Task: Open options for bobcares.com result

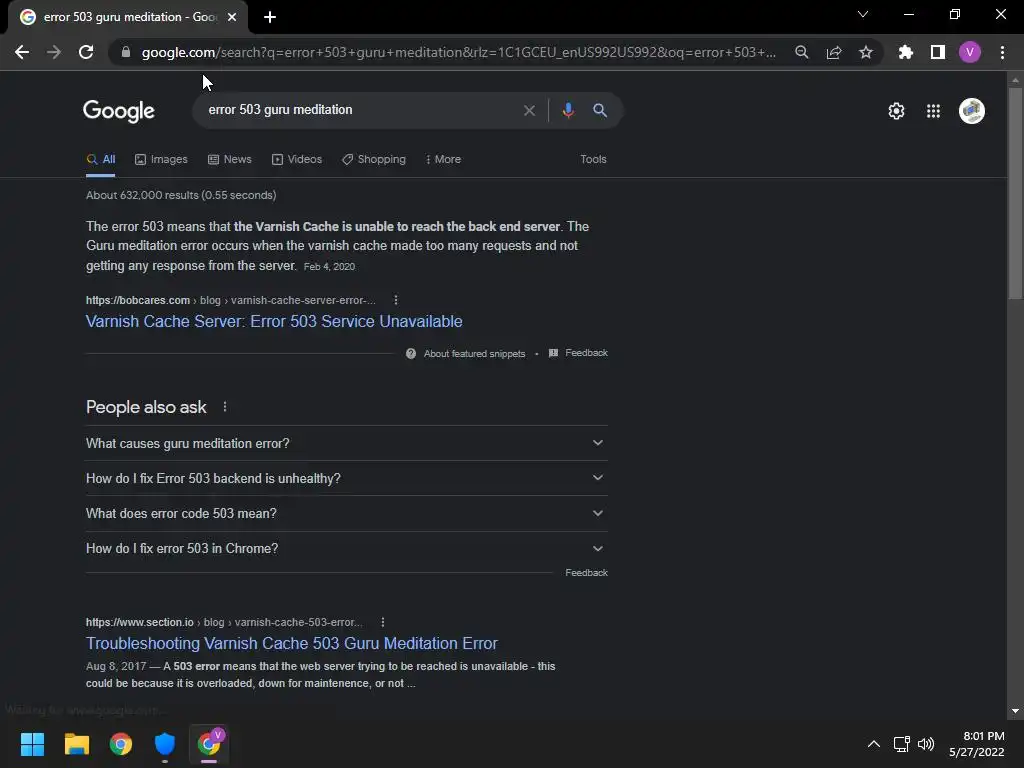Action: (396, 300)
